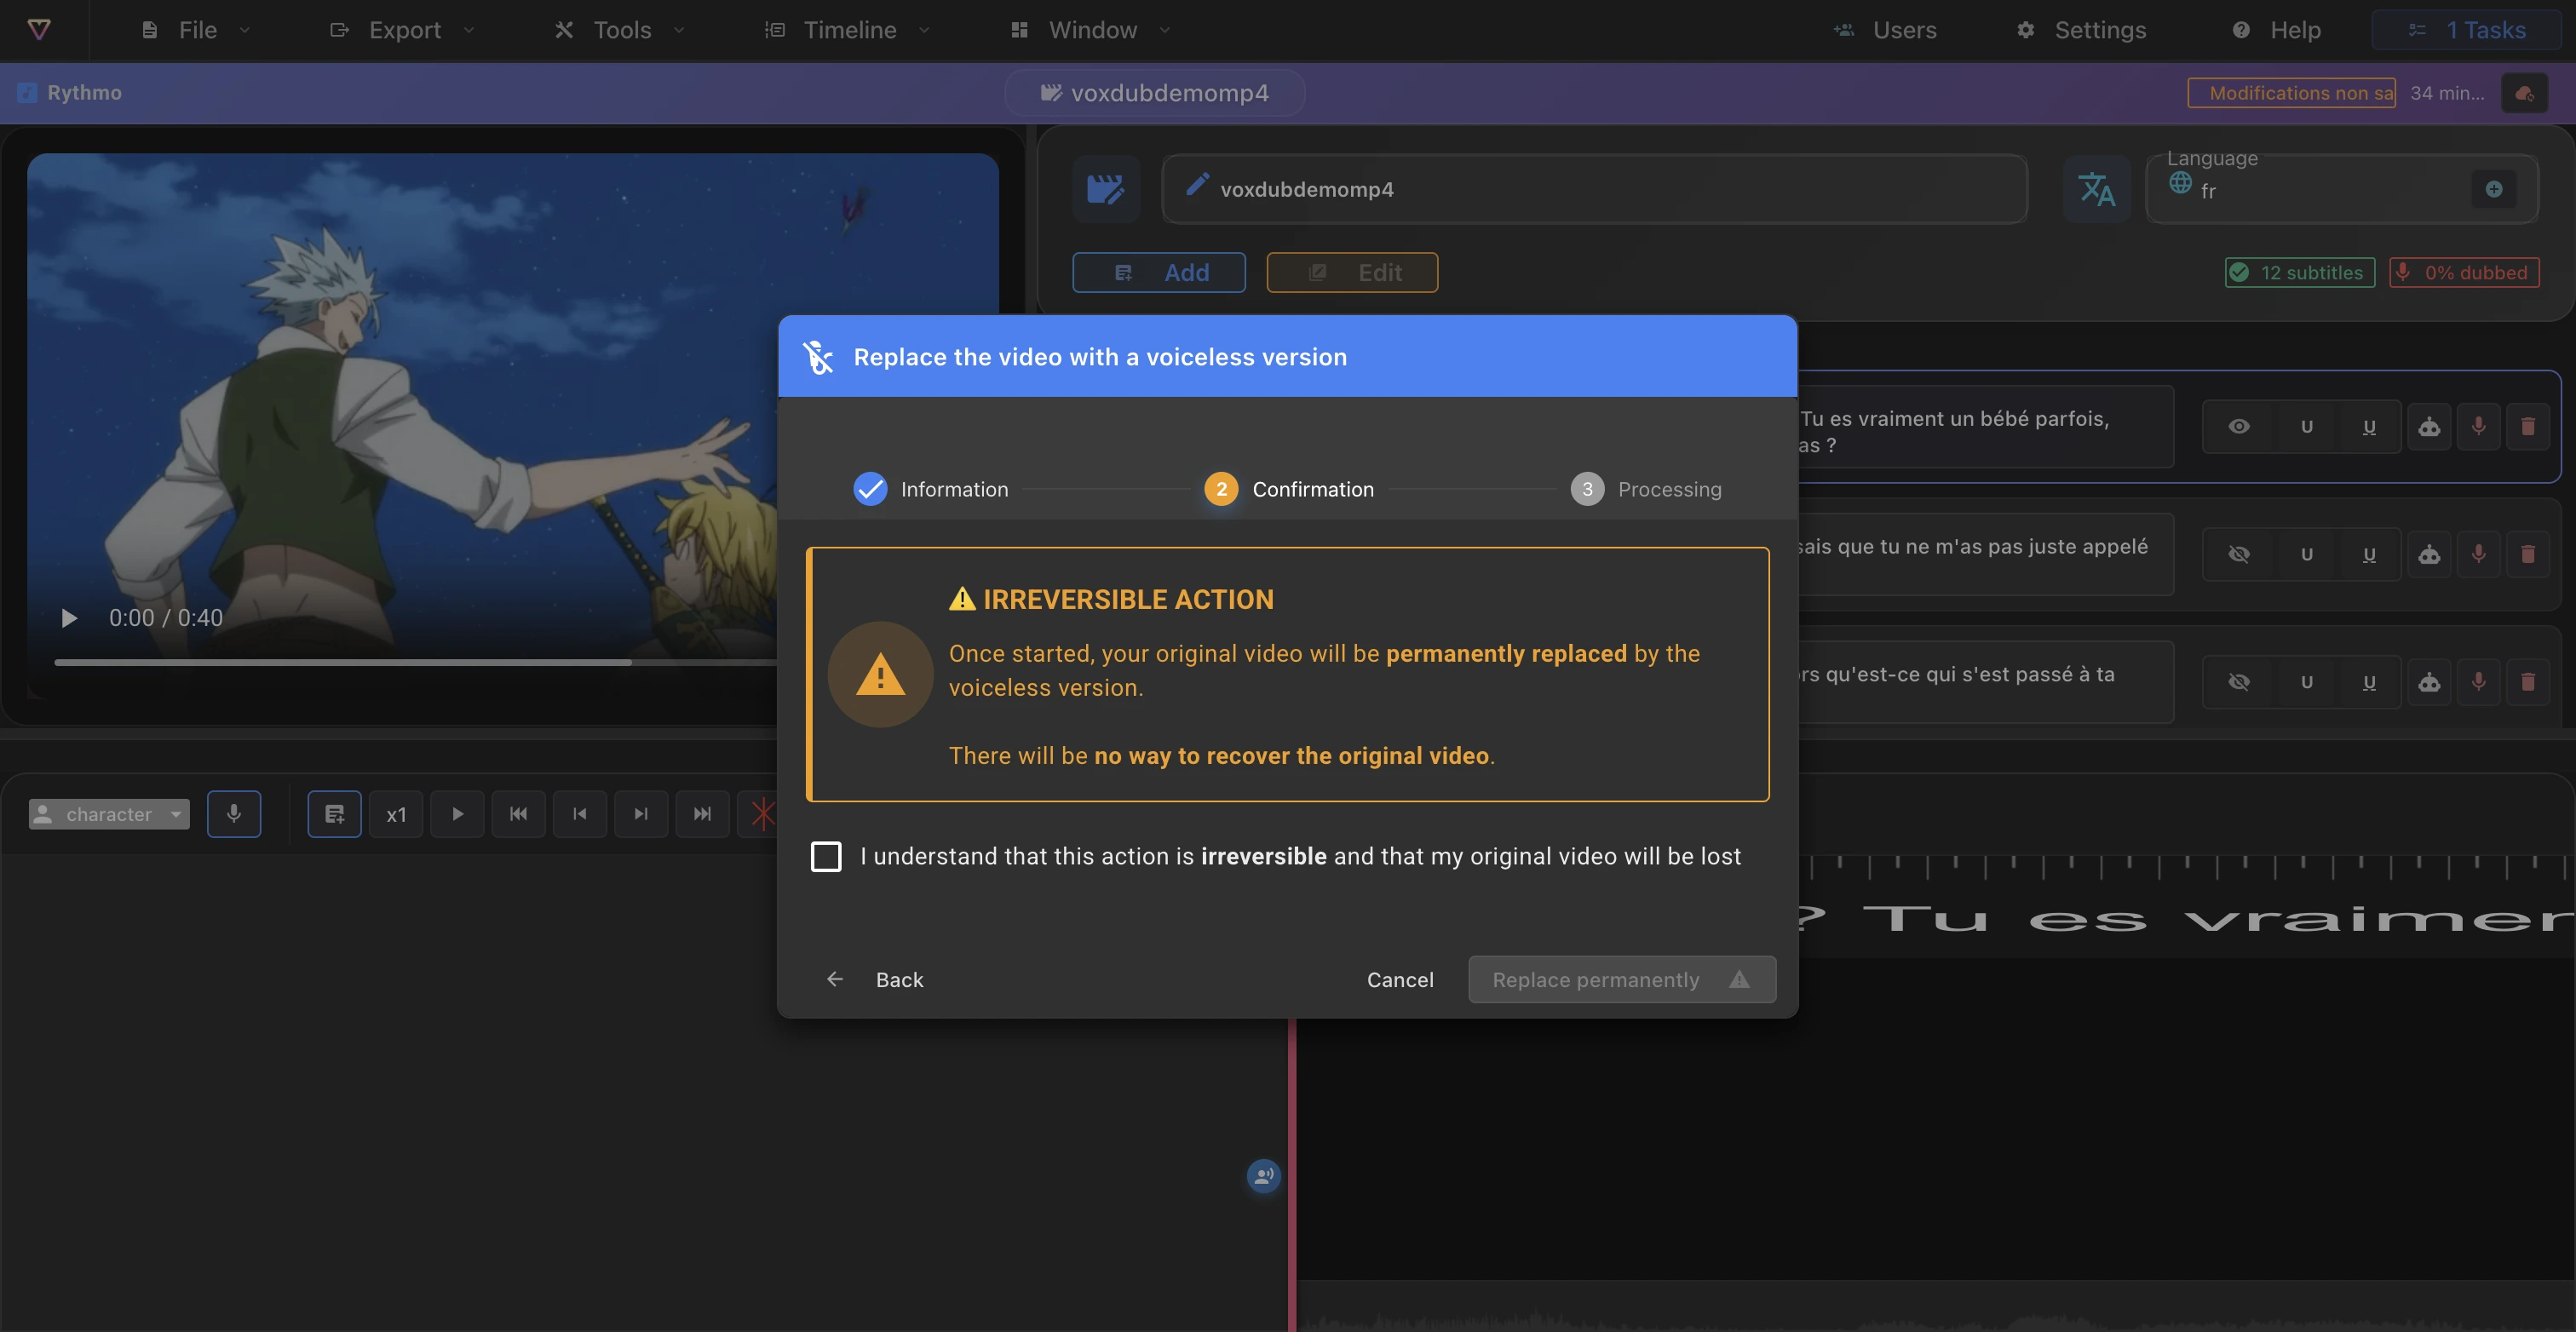Open the Users menu item

click(x=1886, y=30)
